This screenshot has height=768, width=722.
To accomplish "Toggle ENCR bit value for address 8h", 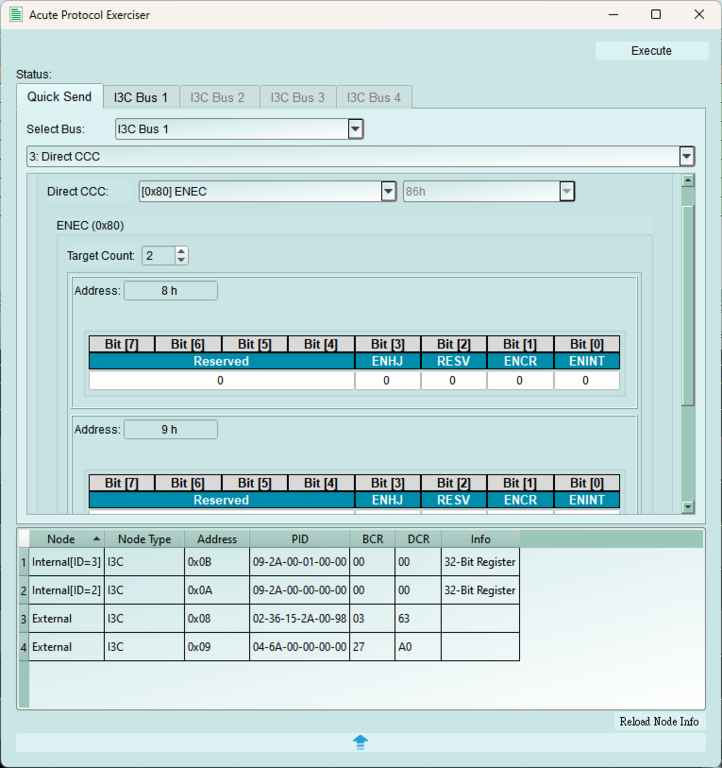I will coord(520,380).
